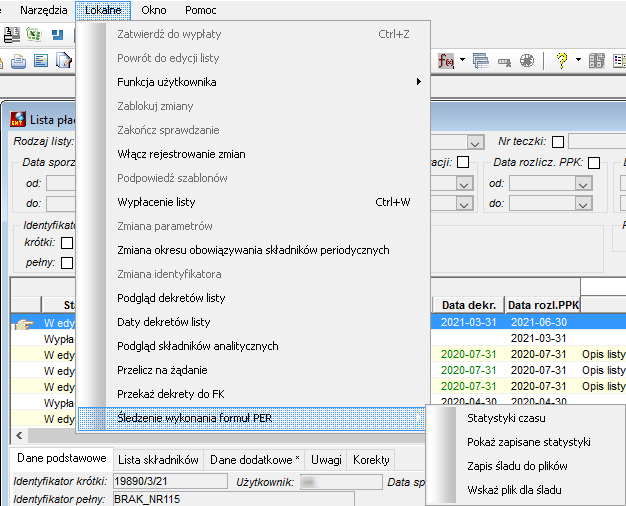Click the left arrow of horizontal scrollbar
Viewport: 626px width, 506px height.
[19, 435]
